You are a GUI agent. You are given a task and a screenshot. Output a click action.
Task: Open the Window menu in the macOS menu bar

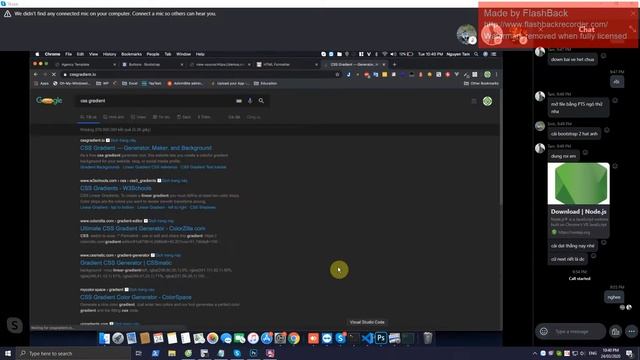pos(184,54)
